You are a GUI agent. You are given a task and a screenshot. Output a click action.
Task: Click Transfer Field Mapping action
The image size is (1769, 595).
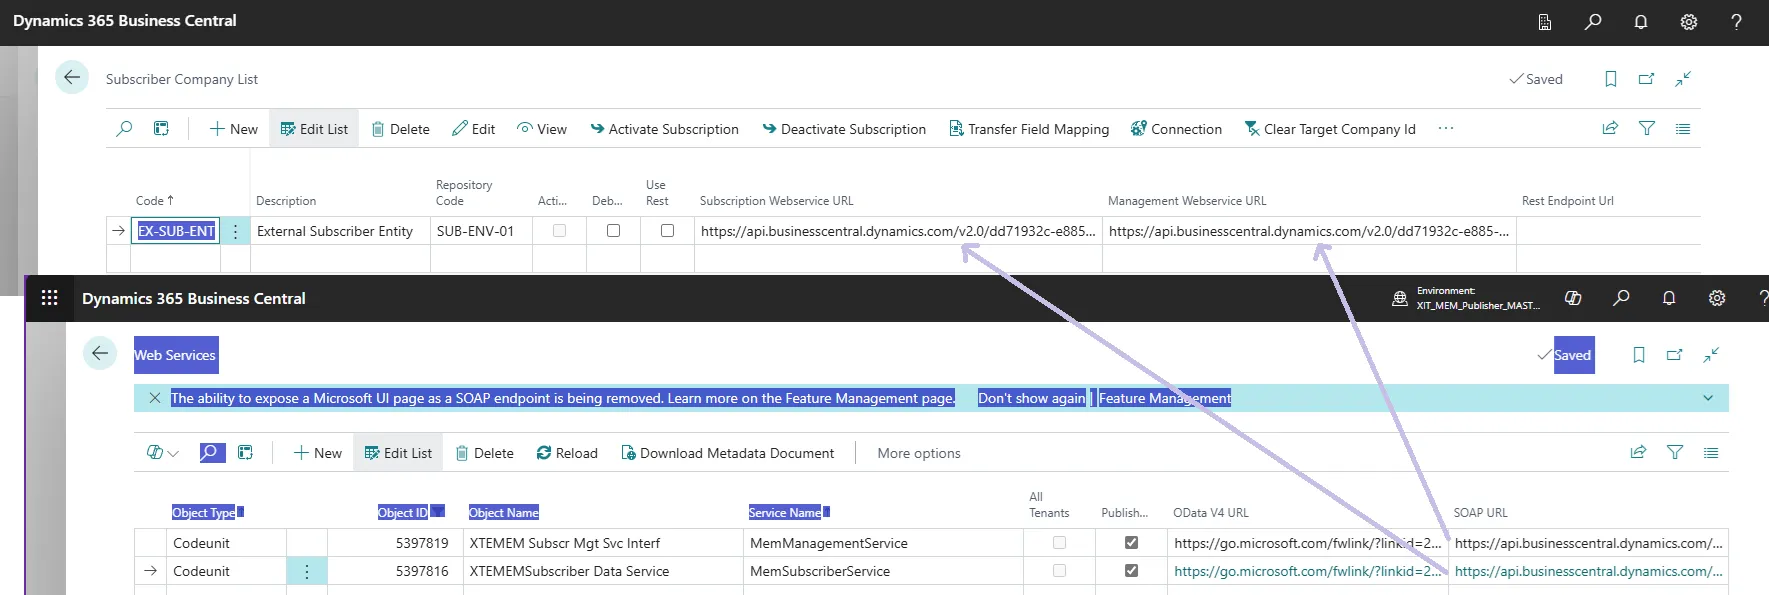(x=1028, y=129)
